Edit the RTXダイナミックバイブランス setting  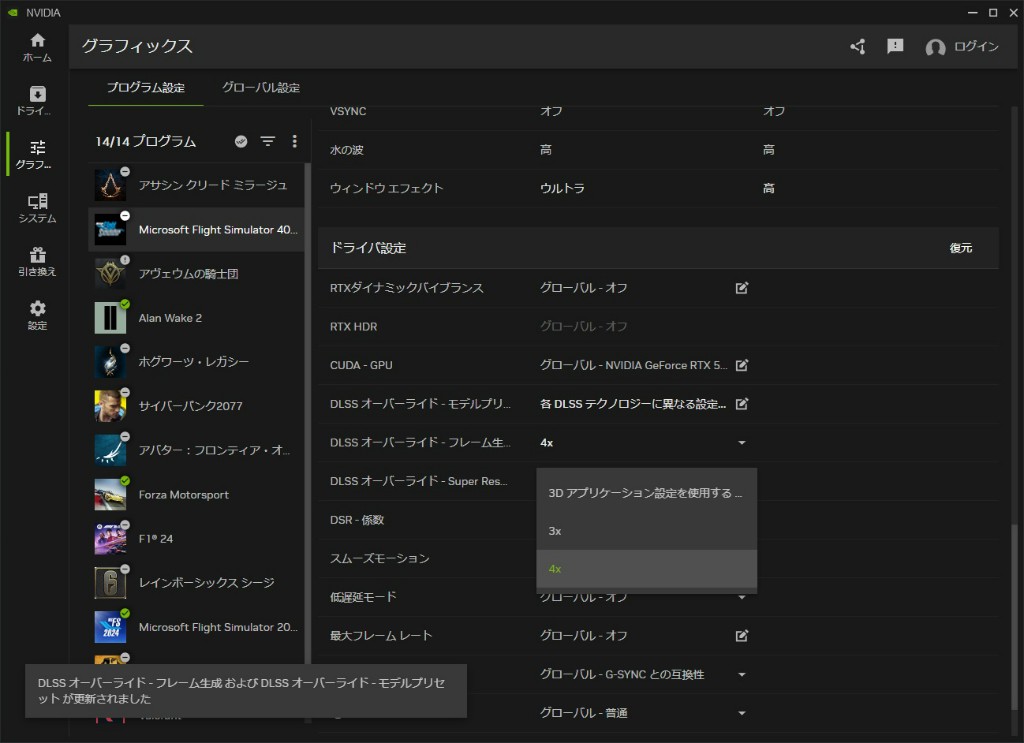click(742, 288)
